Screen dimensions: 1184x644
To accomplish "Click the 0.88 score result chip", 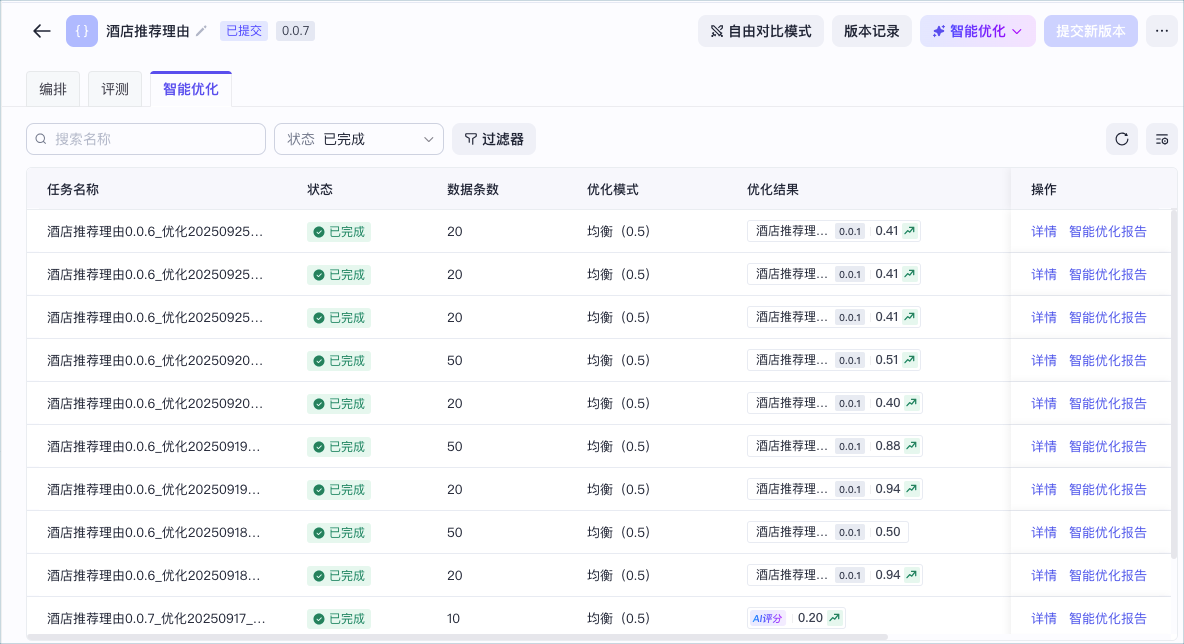I will [834, 446].
